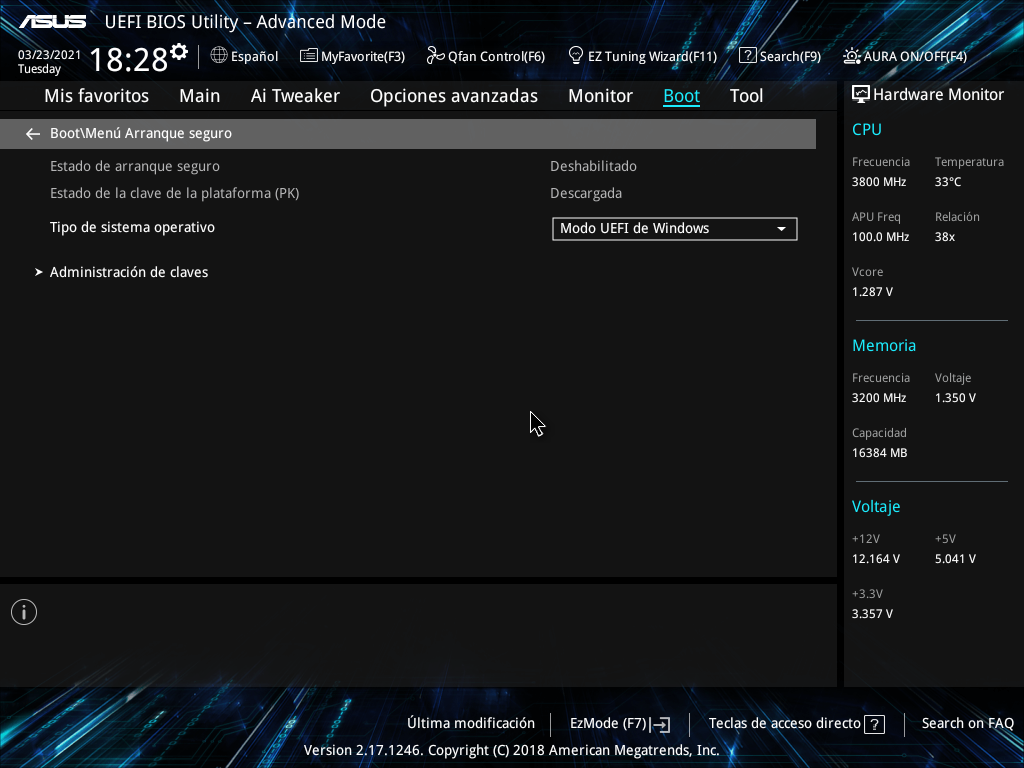Click the Voltaje heading
The image size is (1024, 768).
tap(876, 507)
